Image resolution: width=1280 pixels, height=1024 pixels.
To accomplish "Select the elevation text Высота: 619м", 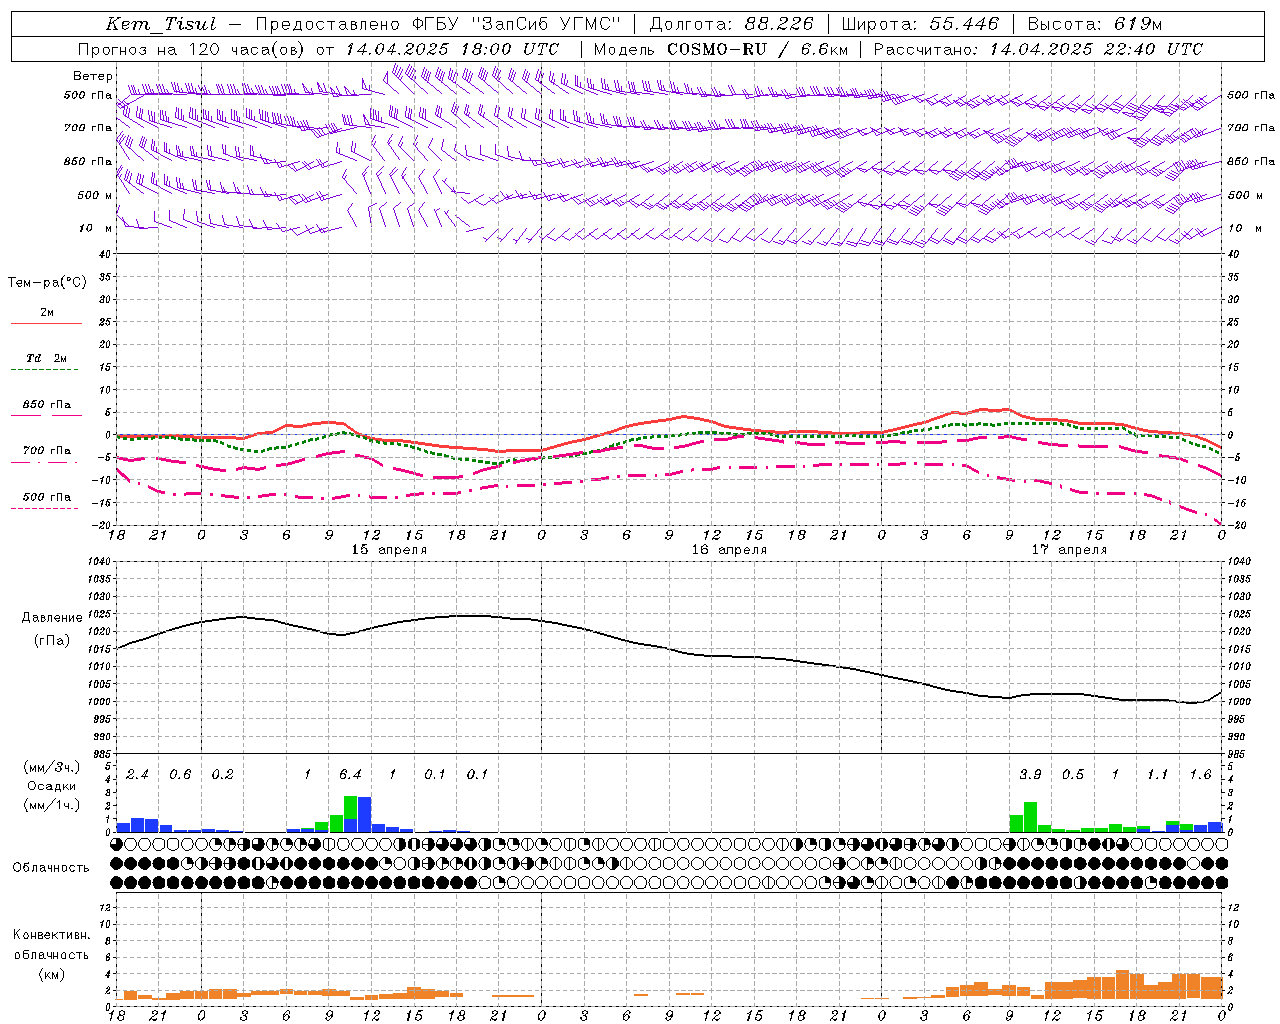I will 1095,24.
